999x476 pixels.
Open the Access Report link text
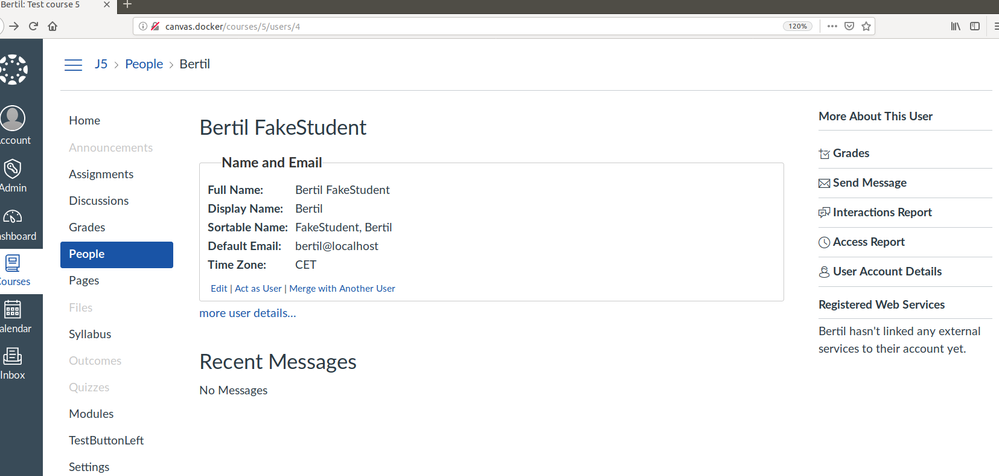click(x=869, y=242)
